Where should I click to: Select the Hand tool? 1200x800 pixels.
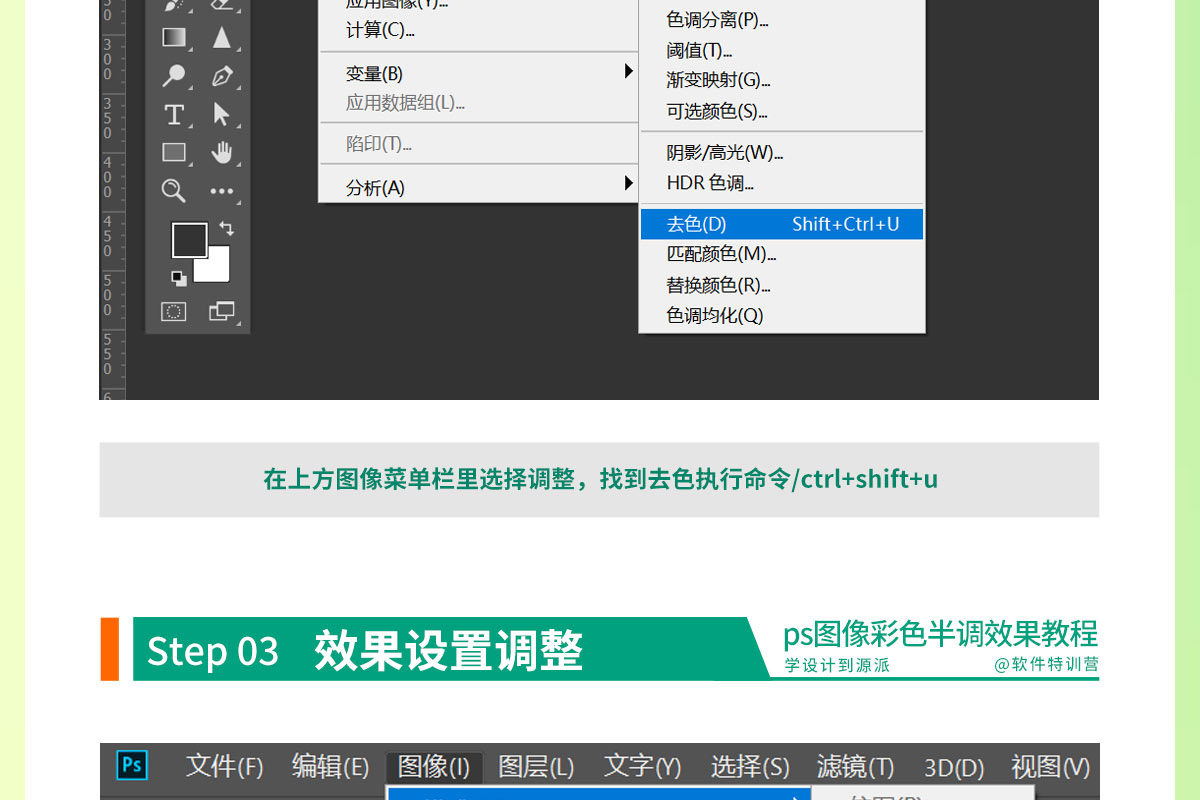[x=222, y=153]
